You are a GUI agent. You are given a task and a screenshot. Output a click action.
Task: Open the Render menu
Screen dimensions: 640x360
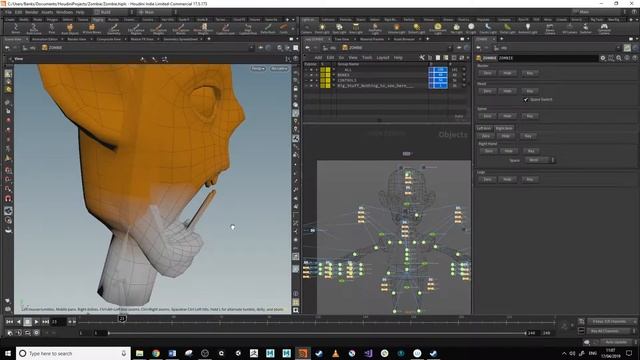[31, 12]
